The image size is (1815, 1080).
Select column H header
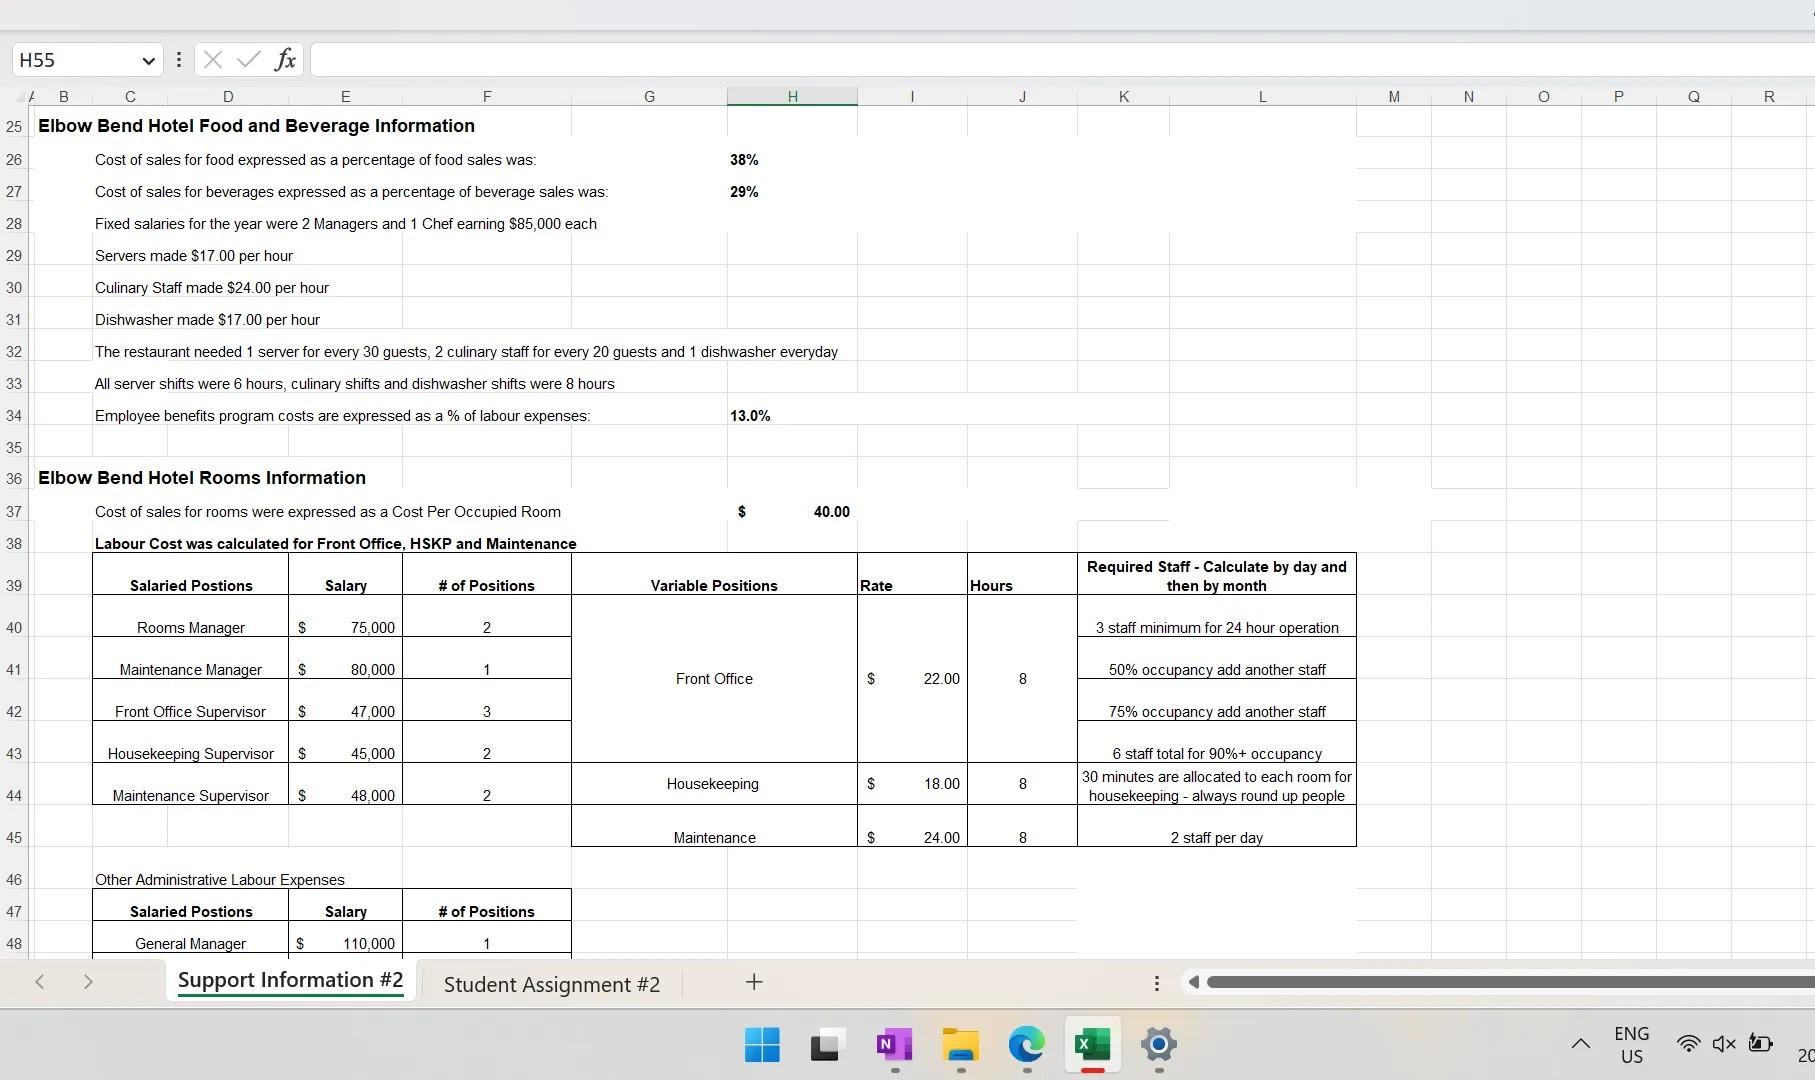pyautogui.click(x=792, y=97)
